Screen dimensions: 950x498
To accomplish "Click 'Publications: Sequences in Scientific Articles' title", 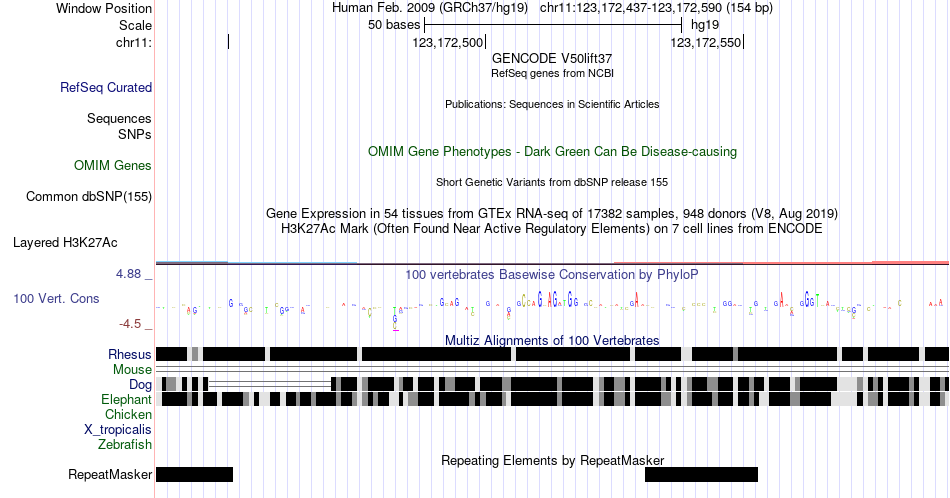I will (x=552, y=104).
